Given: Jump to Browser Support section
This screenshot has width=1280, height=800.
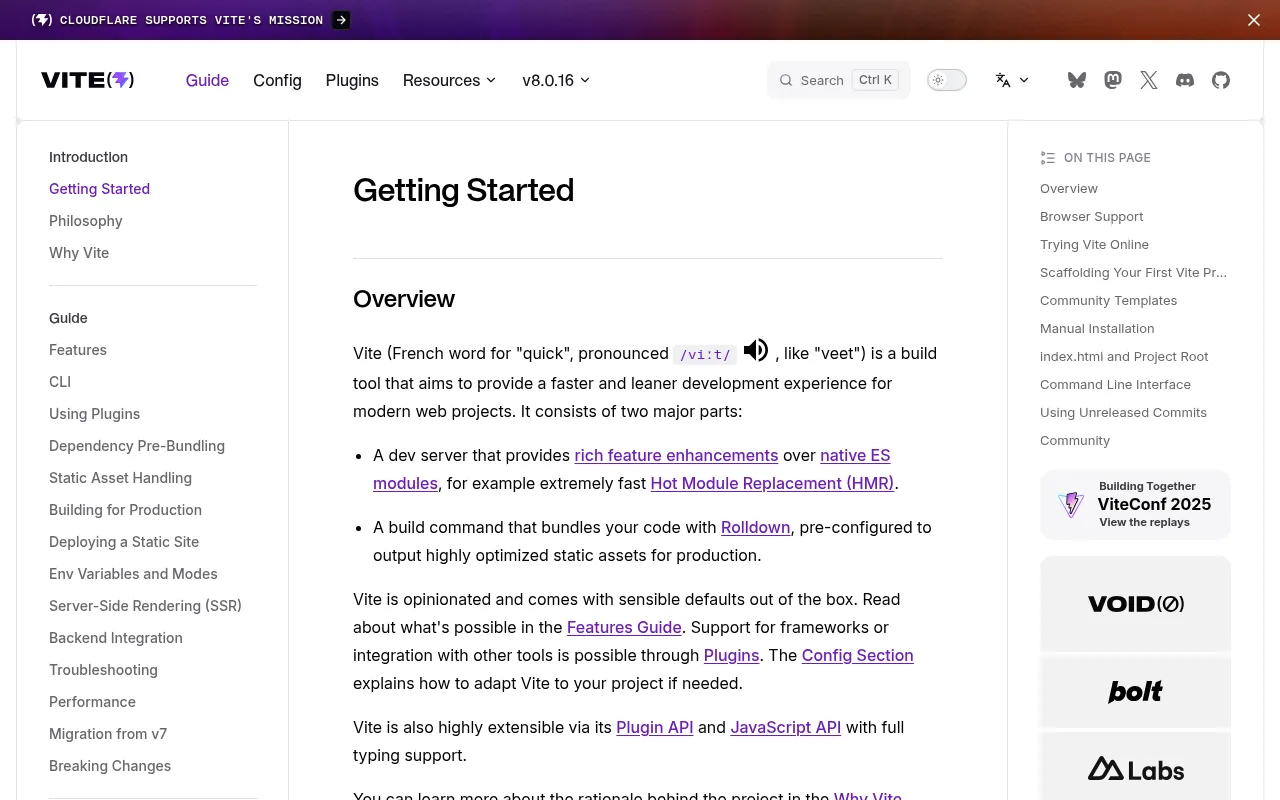Looking at the screenshot, I should [x=1091, y=216].
